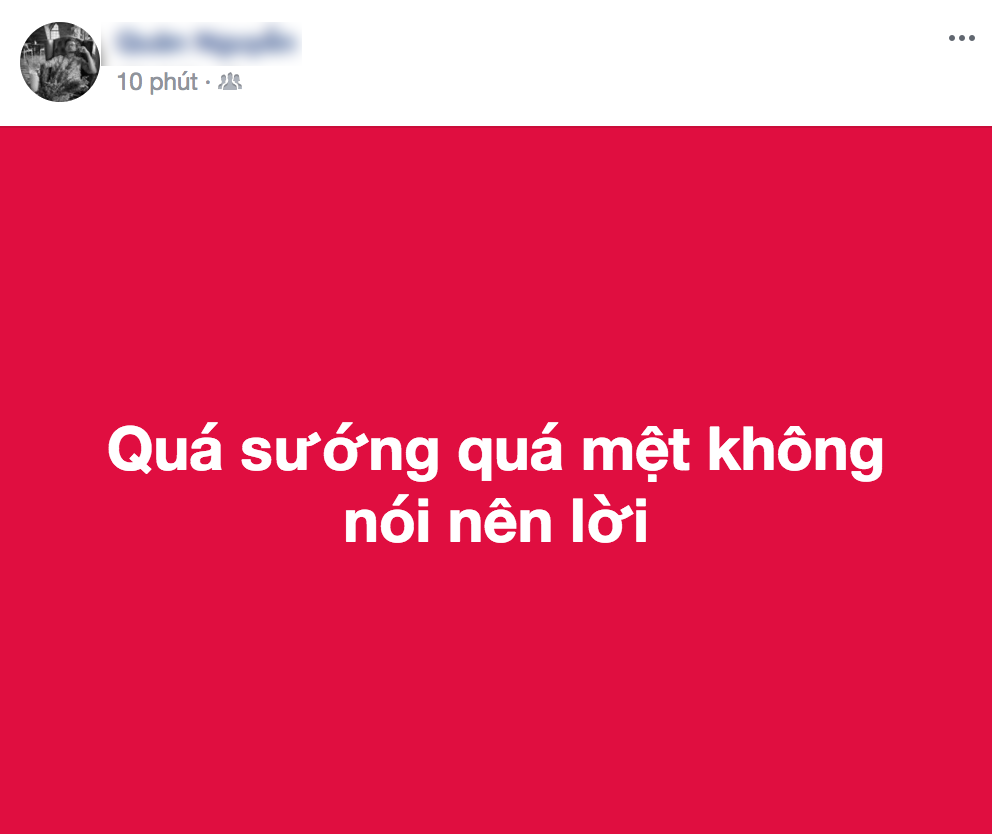Click the word "sướng" in the post

339,451
